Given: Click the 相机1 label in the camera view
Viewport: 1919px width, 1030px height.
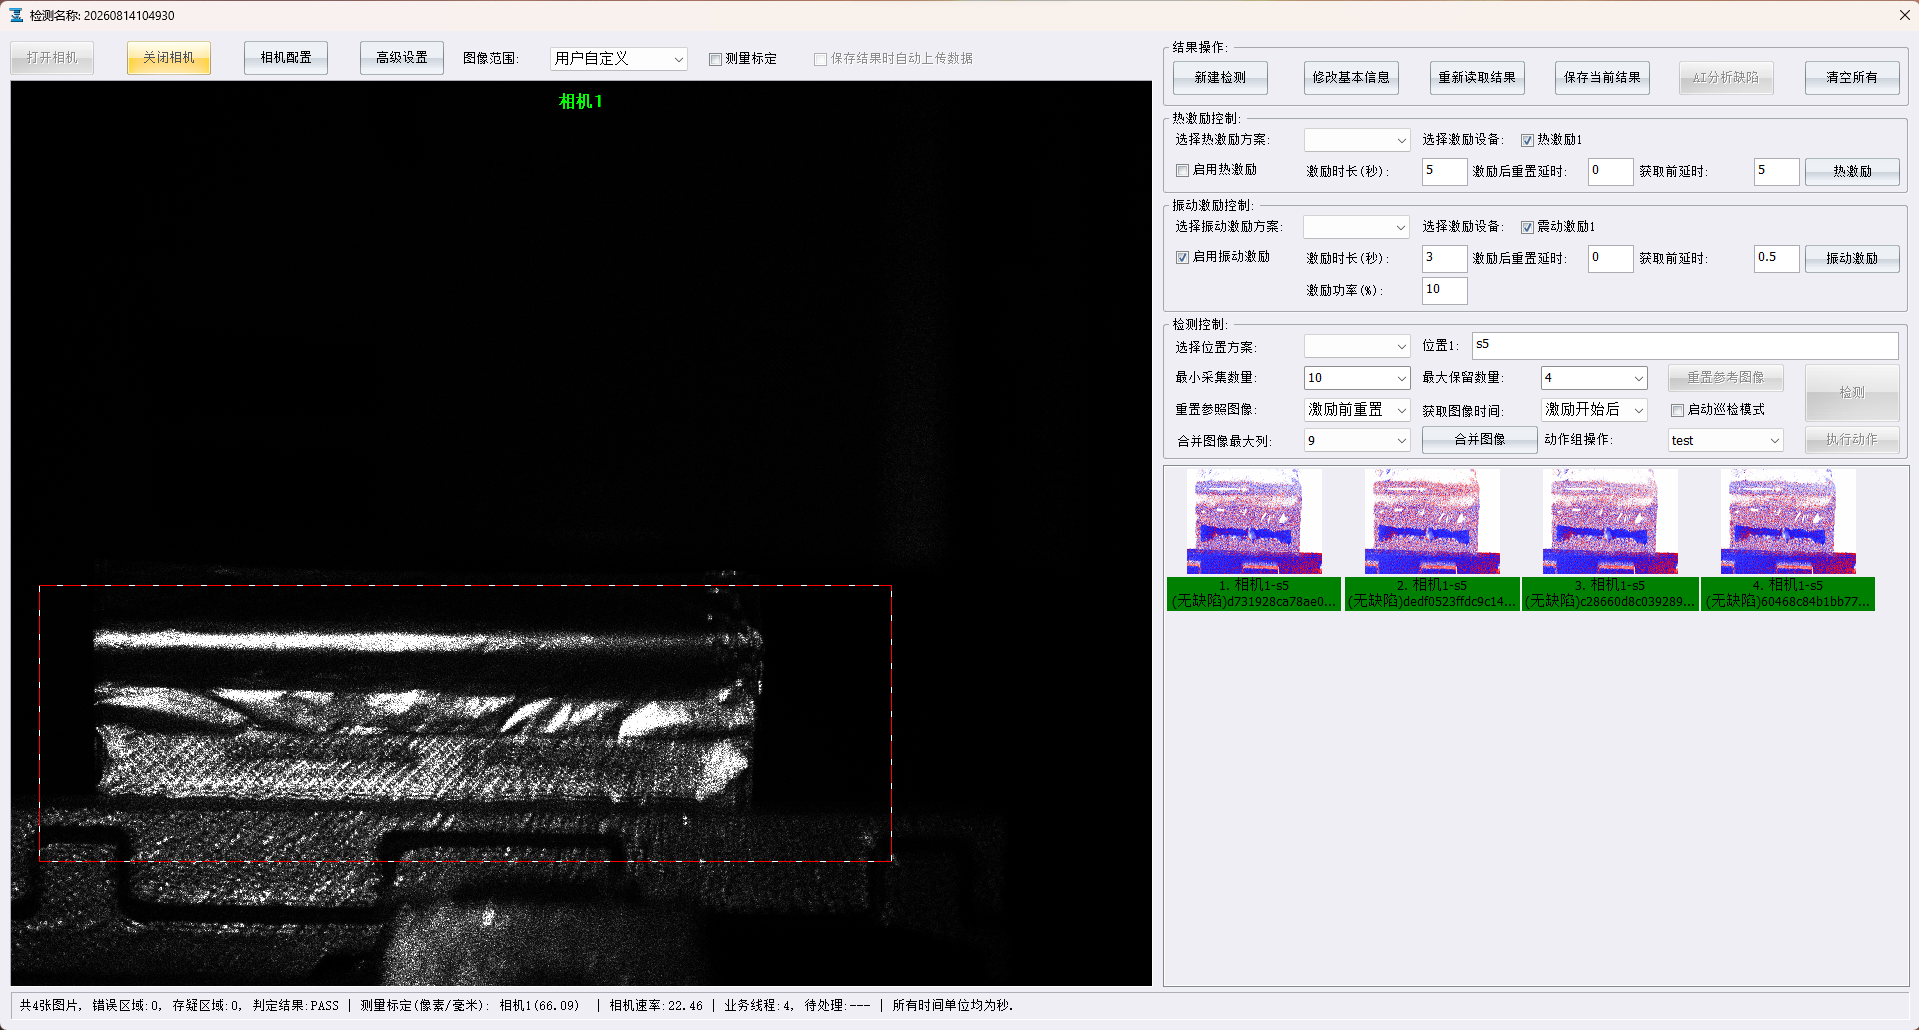Looking at the screenshot, I should point(581,102).
